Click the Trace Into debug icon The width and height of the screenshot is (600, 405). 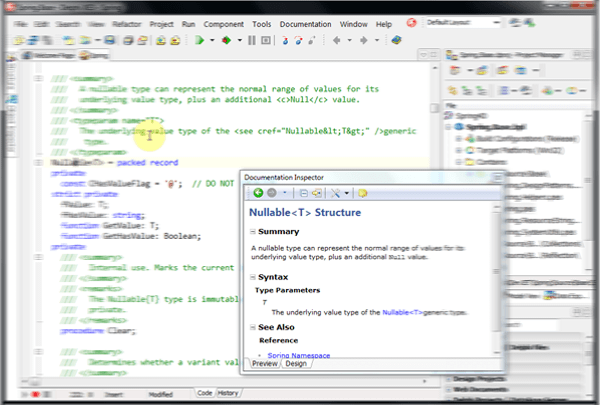285,40
